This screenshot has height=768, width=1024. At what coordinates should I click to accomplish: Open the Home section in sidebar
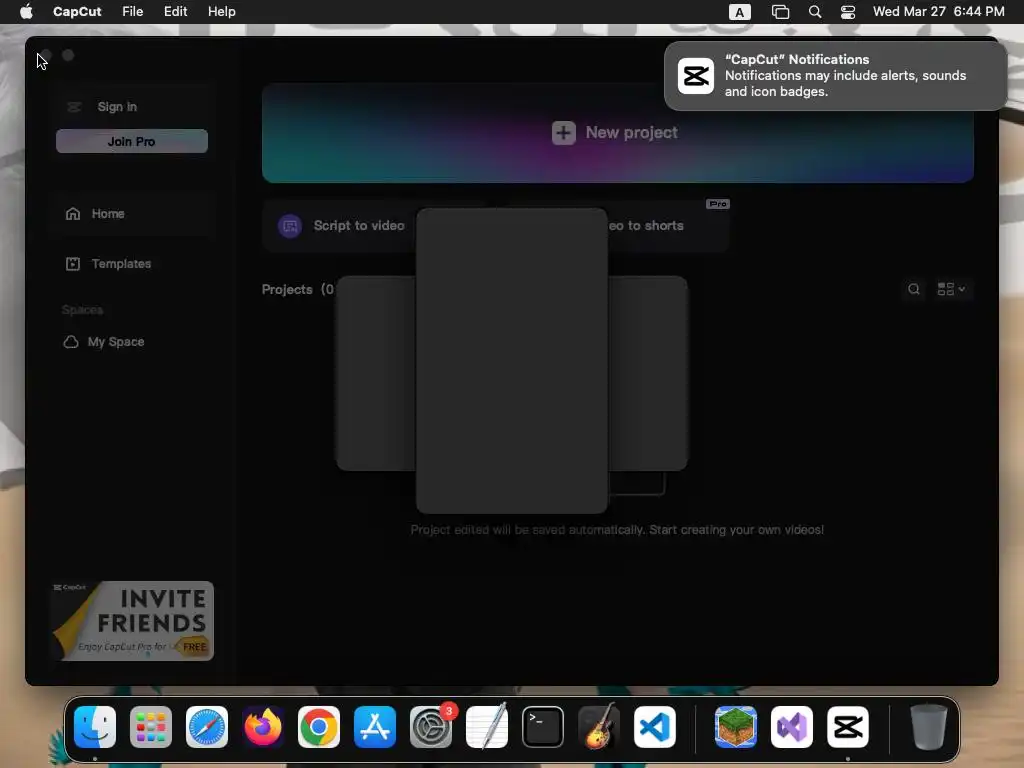pyautogui.click(x=131, y=214)
